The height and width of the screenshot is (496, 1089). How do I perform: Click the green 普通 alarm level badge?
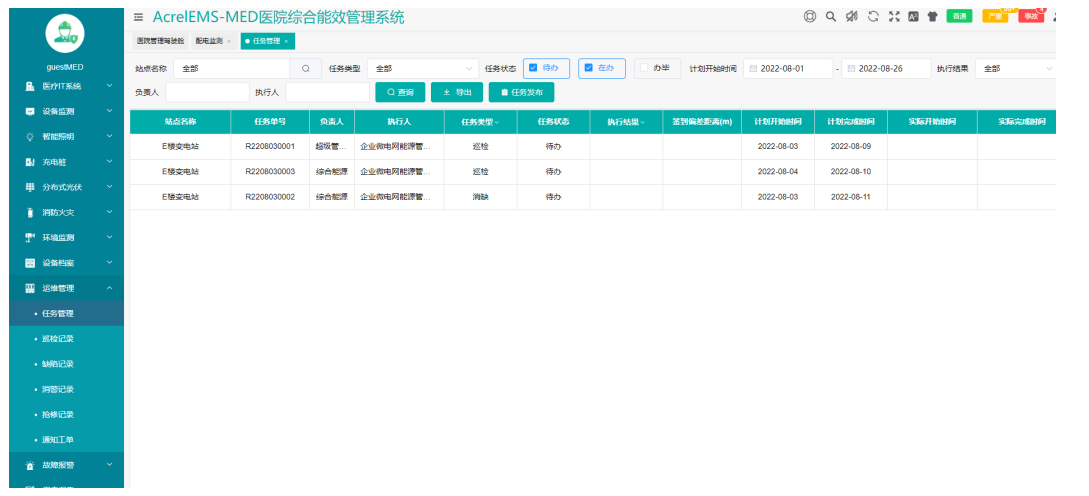958,16
